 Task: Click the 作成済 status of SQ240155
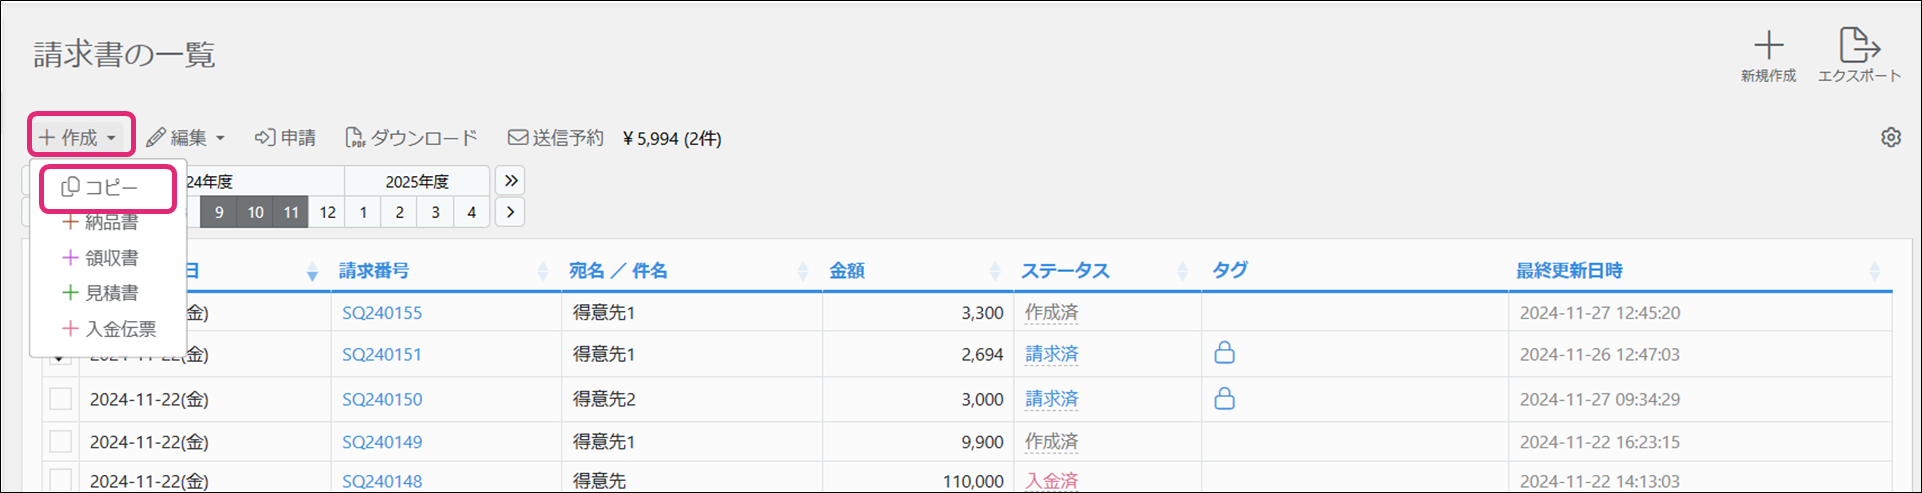[1051, 313]
